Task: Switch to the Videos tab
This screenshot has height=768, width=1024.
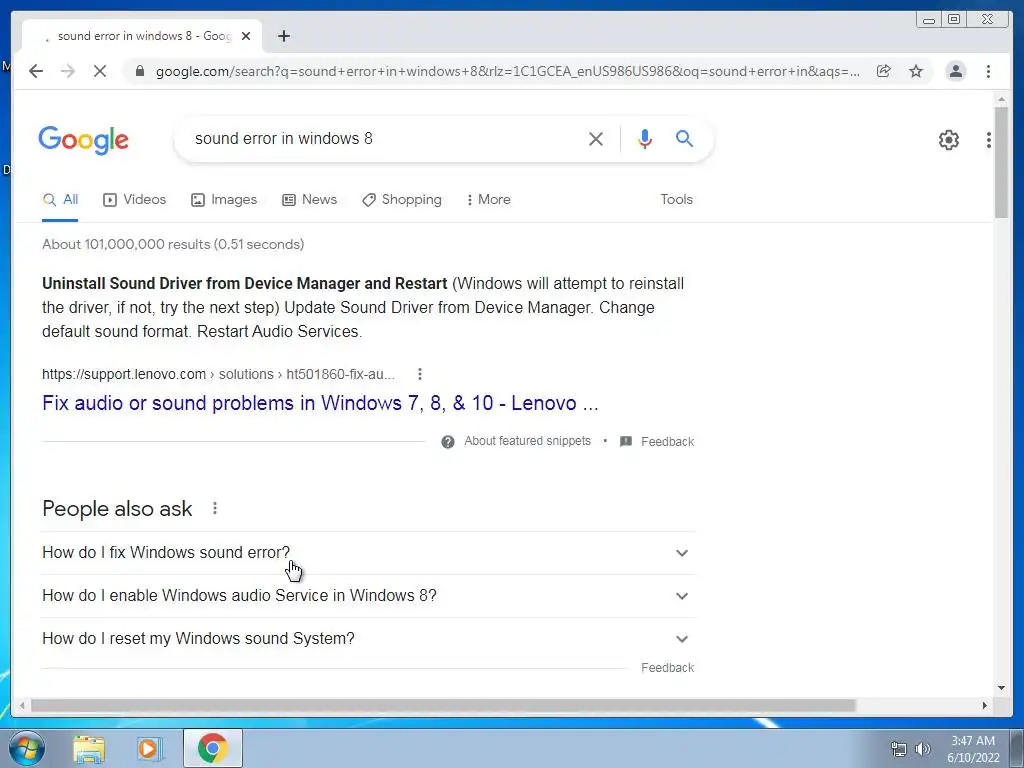Action: point(135,199)
